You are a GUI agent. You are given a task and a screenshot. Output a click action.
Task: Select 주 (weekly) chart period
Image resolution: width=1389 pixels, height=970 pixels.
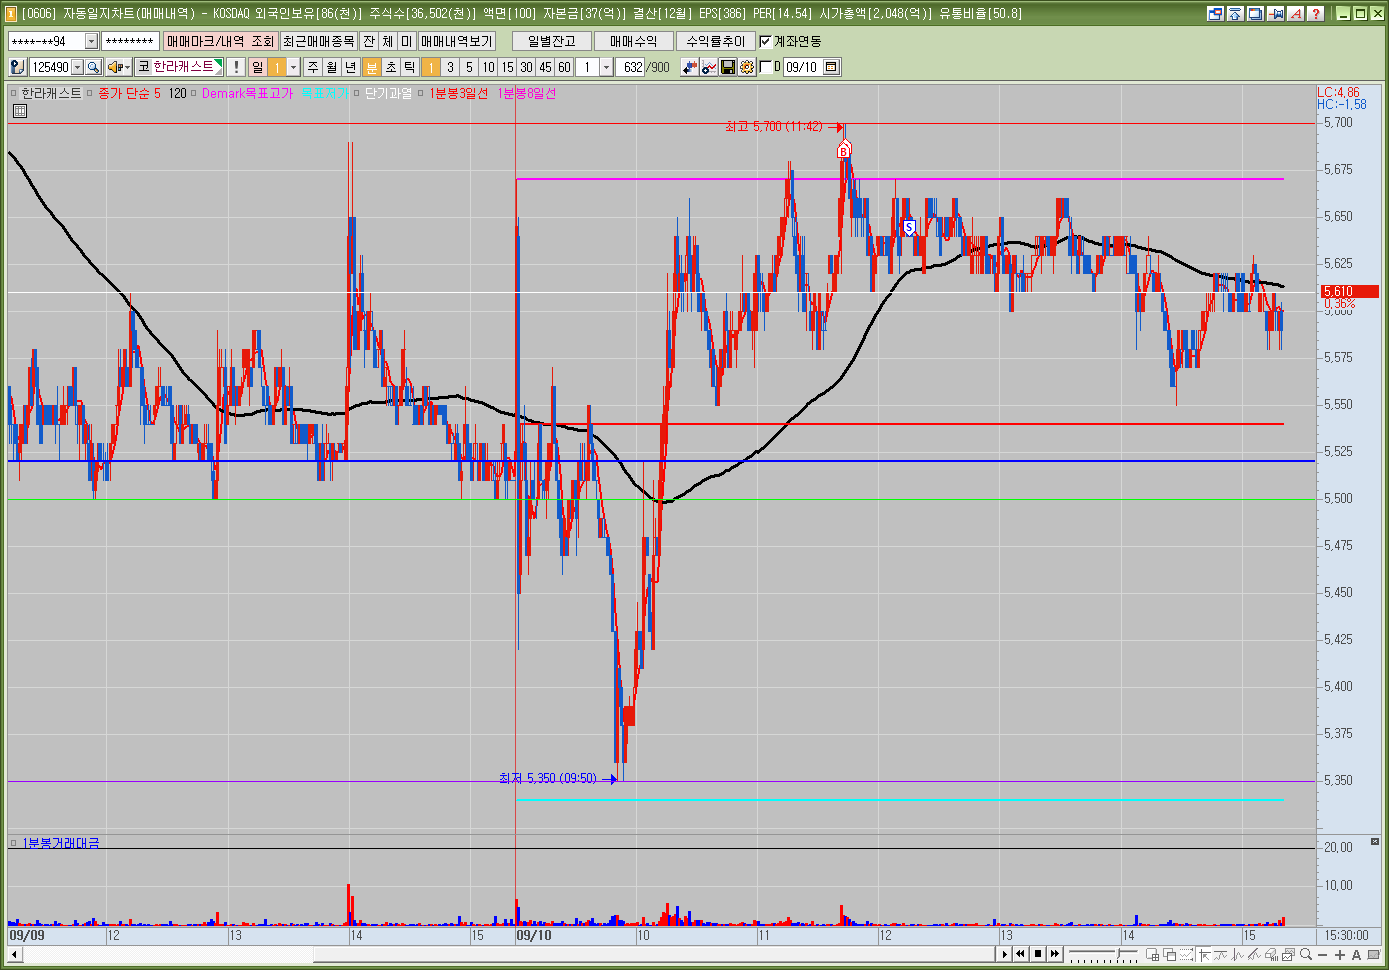coord(313,67)
